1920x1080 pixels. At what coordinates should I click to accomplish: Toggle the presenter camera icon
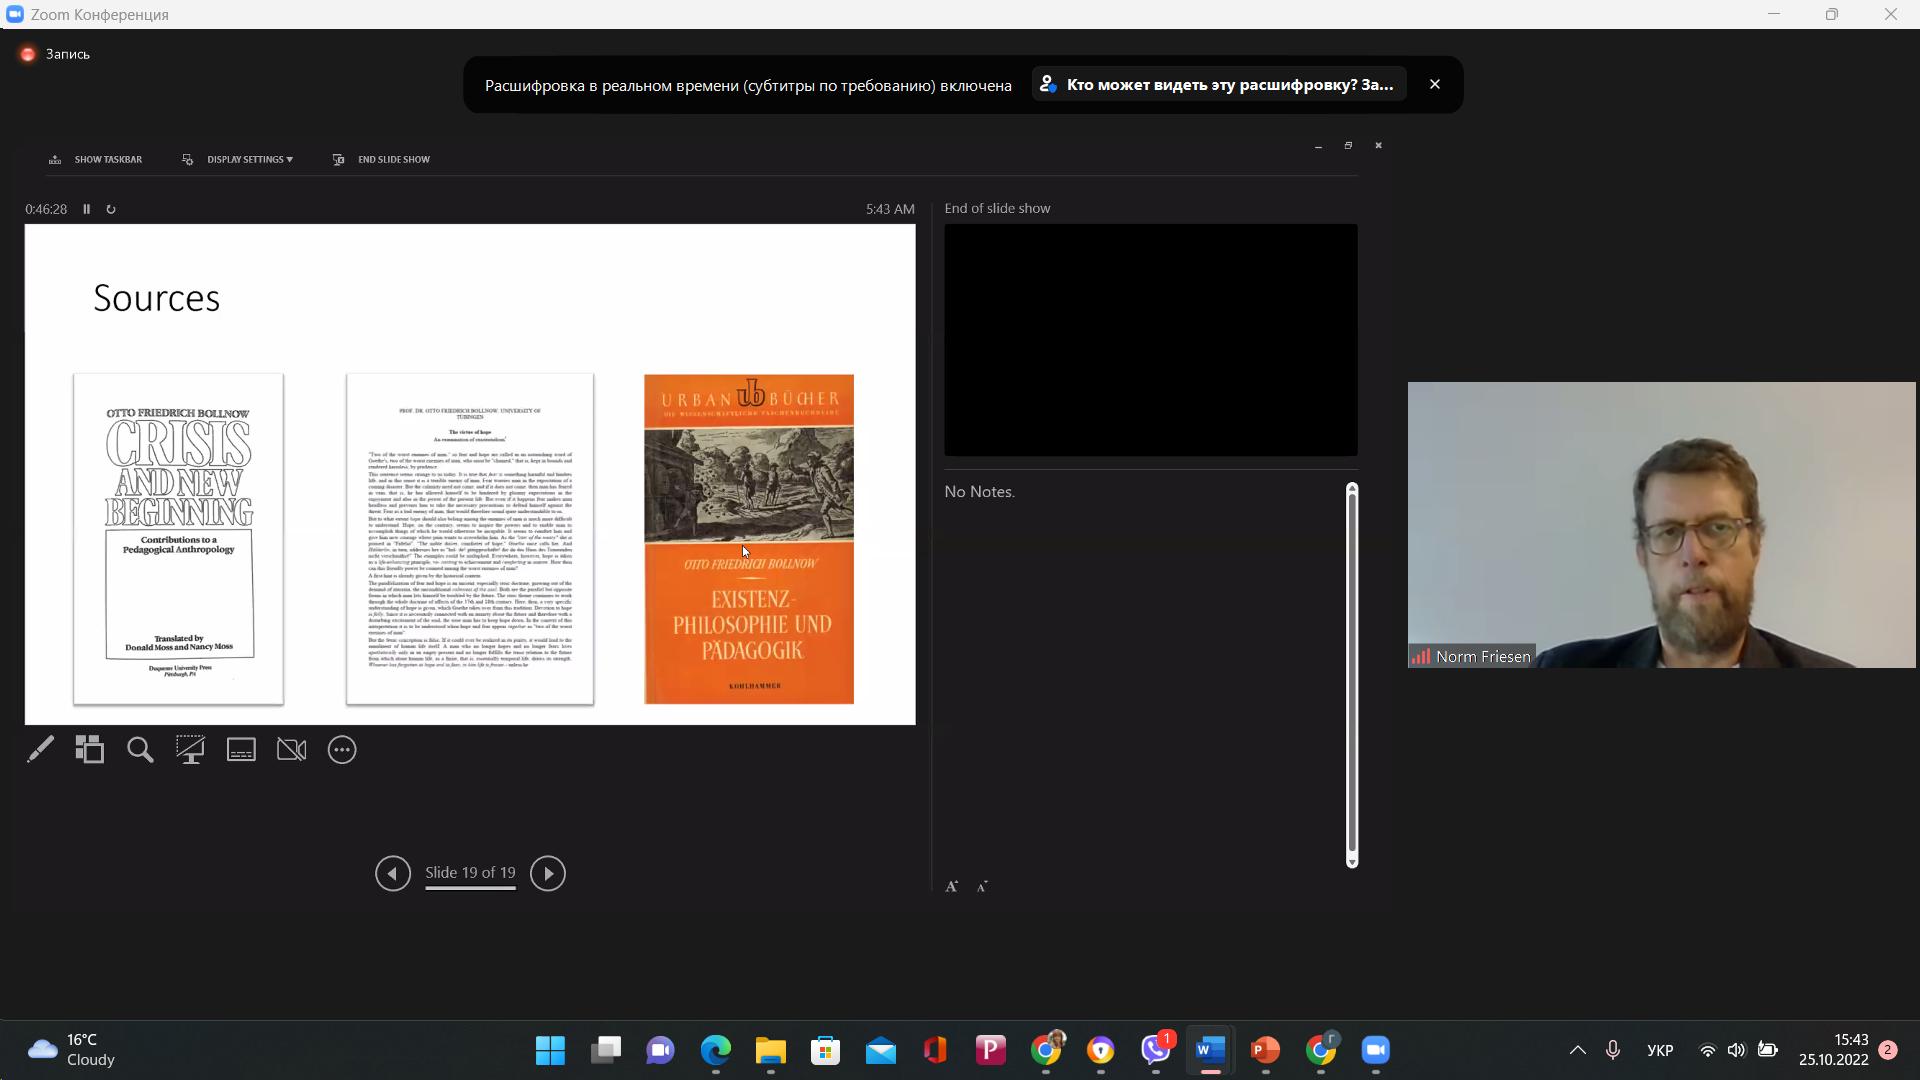point(291,750)
